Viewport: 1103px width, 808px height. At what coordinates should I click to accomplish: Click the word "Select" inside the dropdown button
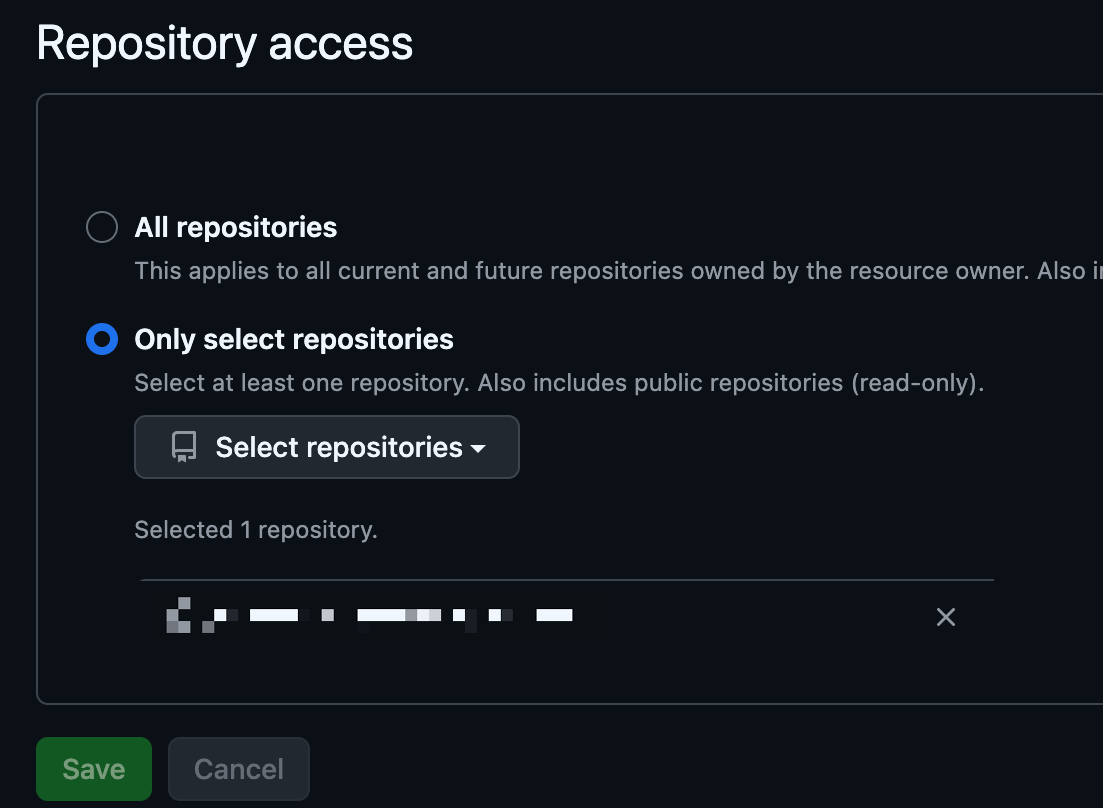[x=254, y=447]
